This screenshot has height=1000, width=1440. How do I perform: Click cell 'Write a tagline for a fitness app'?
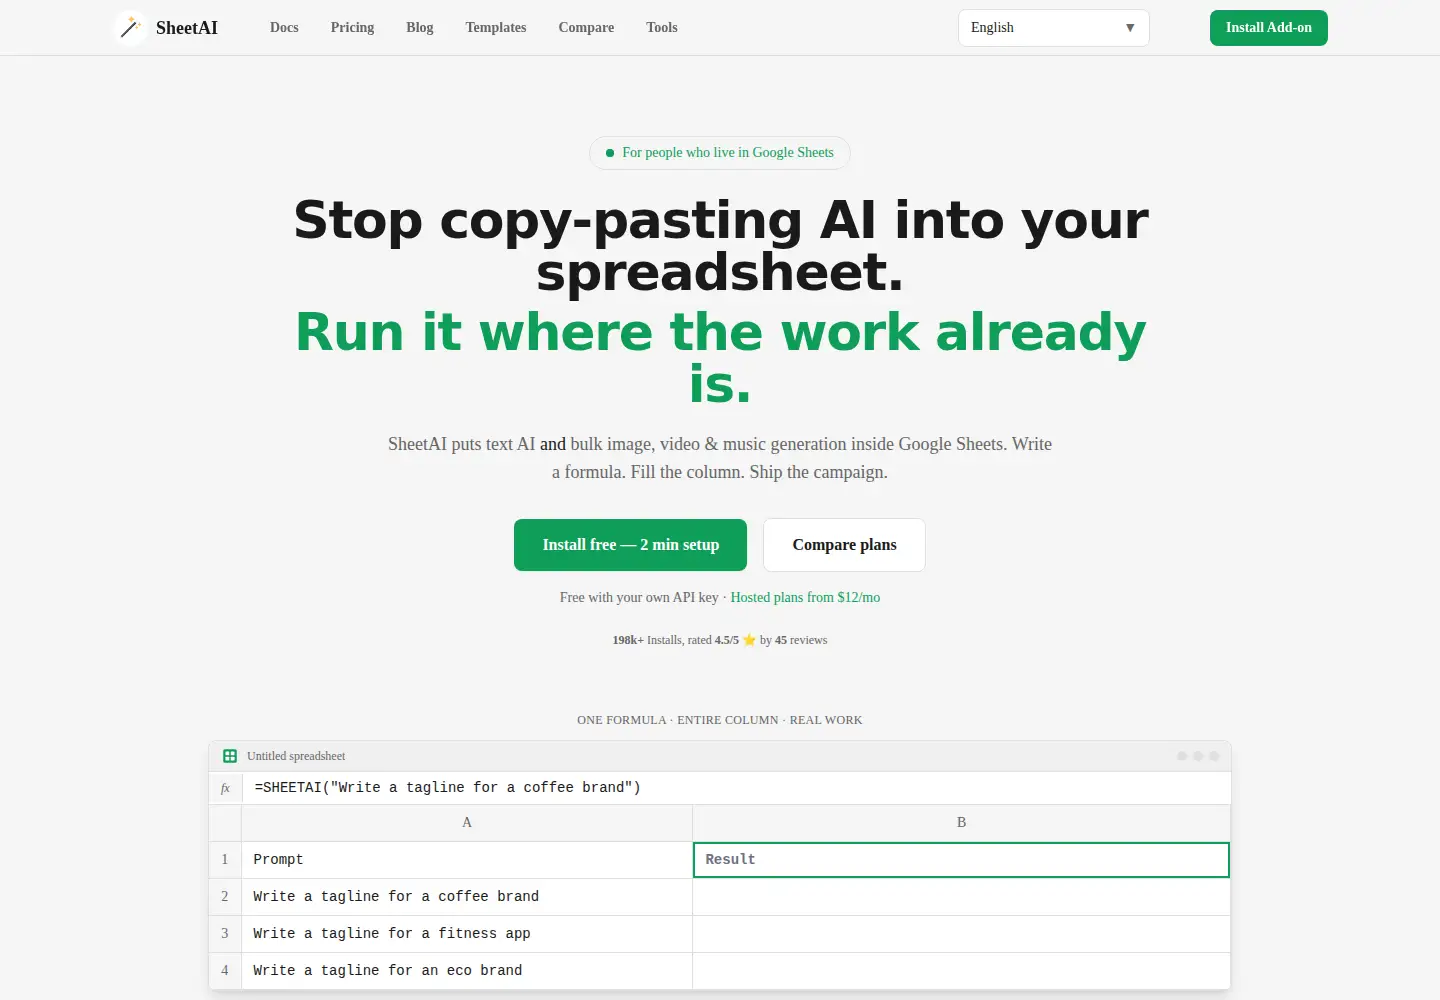point(467,934)
